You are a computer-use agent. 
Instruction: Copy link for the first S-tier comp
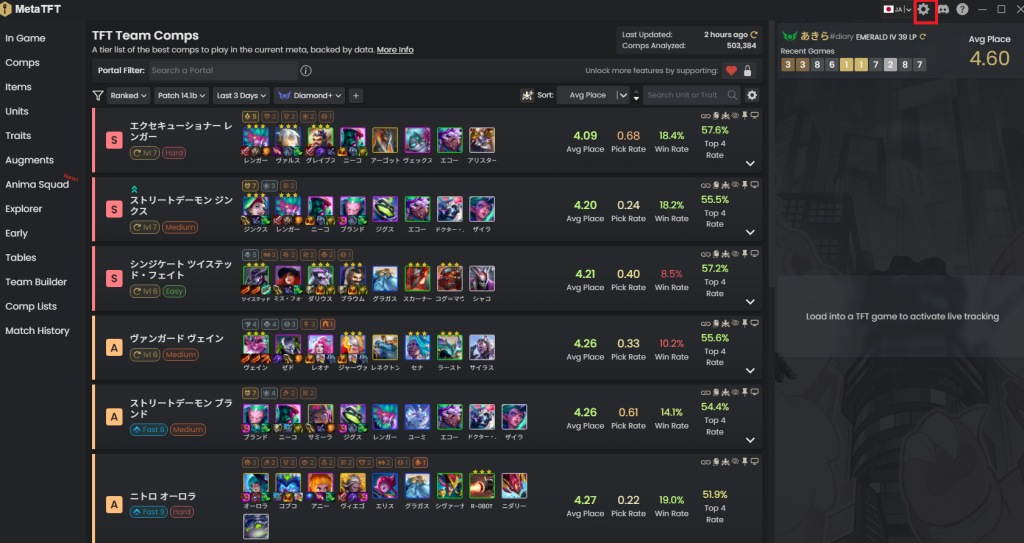point(705,116)
